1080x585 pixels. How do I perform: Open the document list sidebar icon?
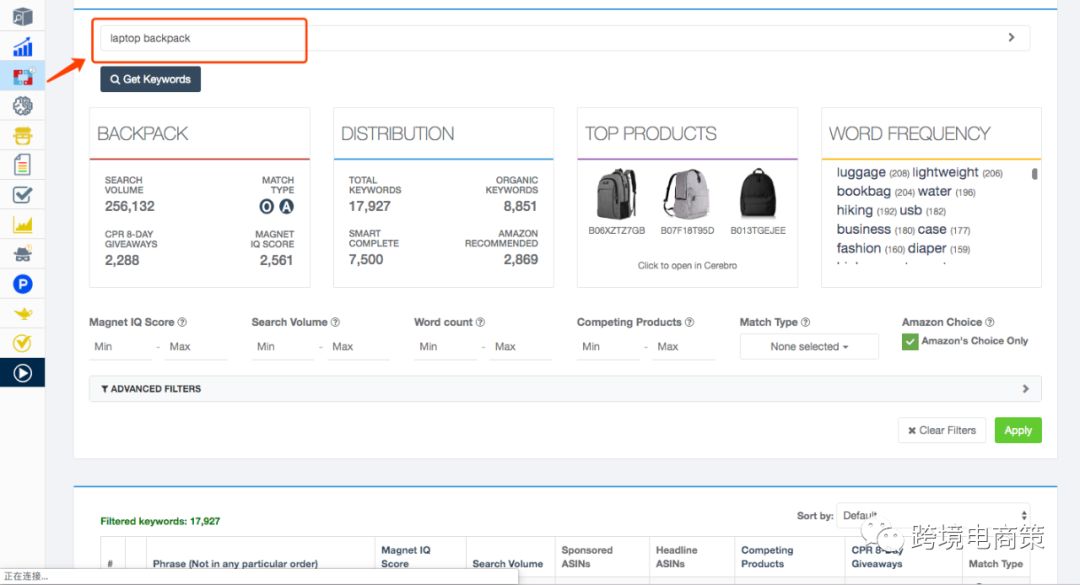click(22, 165)
